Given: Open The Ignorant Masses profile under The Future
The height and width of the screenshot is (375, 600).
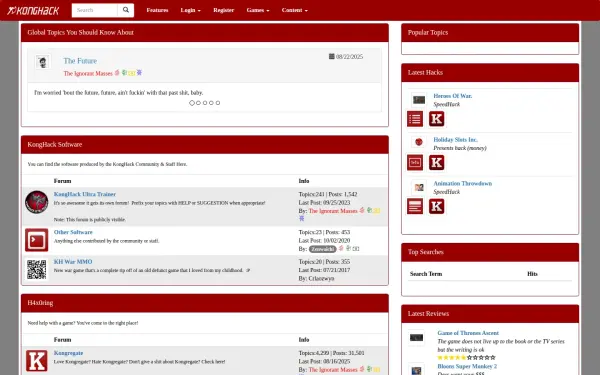Looking at the screenshot, I should click(88, 73).
